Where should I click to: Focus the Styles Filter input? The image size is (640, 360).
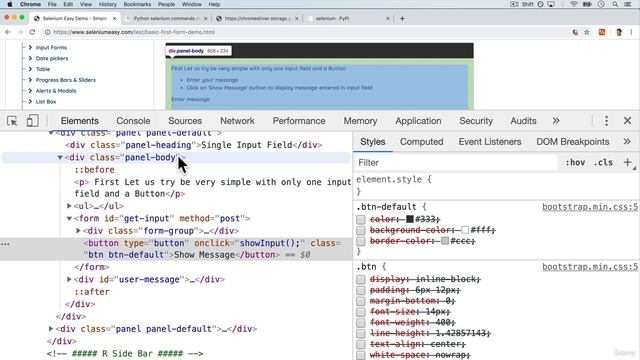pos(456,162)
